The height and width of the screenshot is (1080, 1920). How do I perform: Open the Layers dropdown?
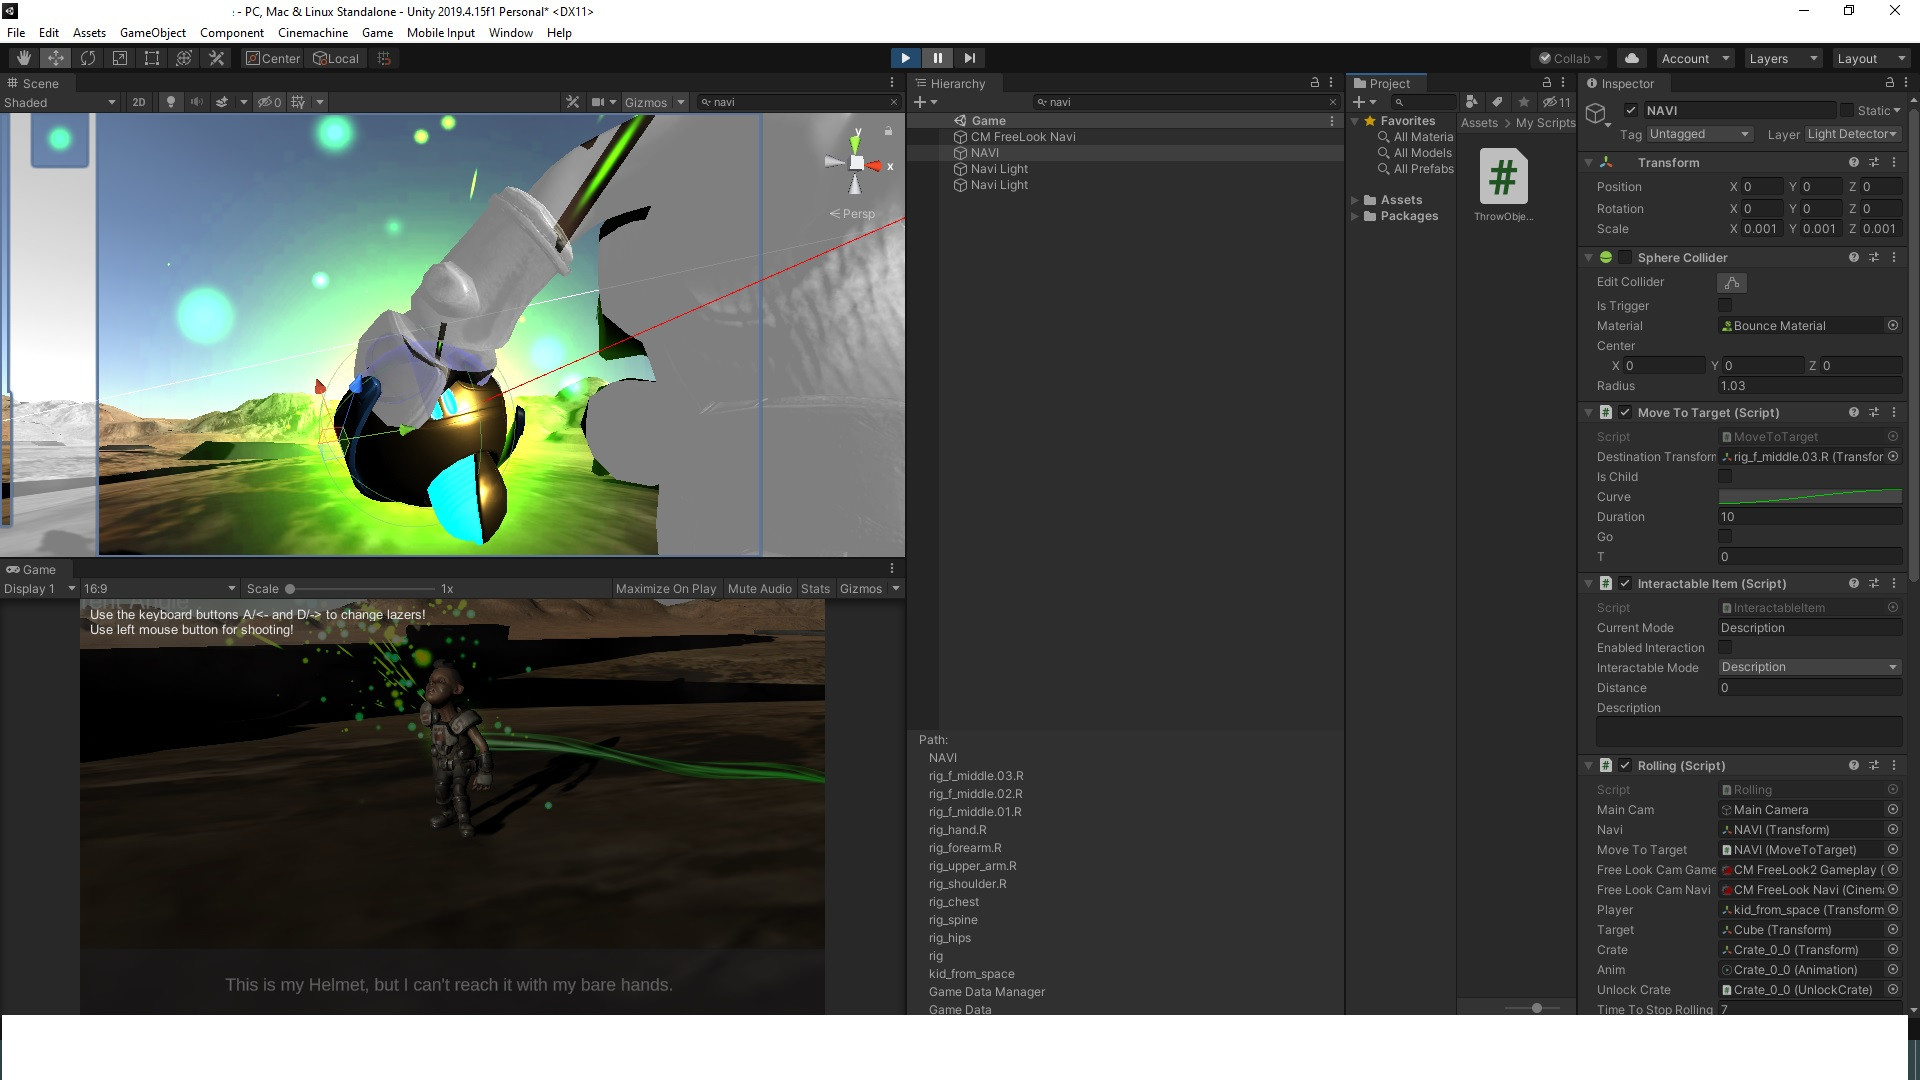(x=1783, y=58)
